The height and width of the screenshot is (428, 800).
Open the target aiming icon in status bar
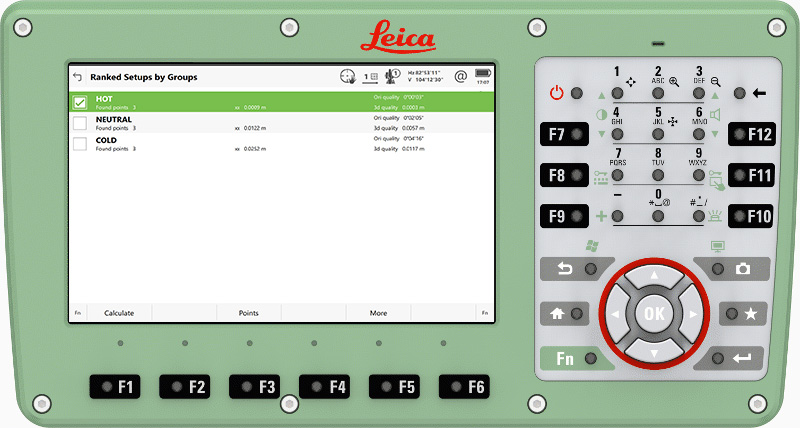tap(347, 76)
